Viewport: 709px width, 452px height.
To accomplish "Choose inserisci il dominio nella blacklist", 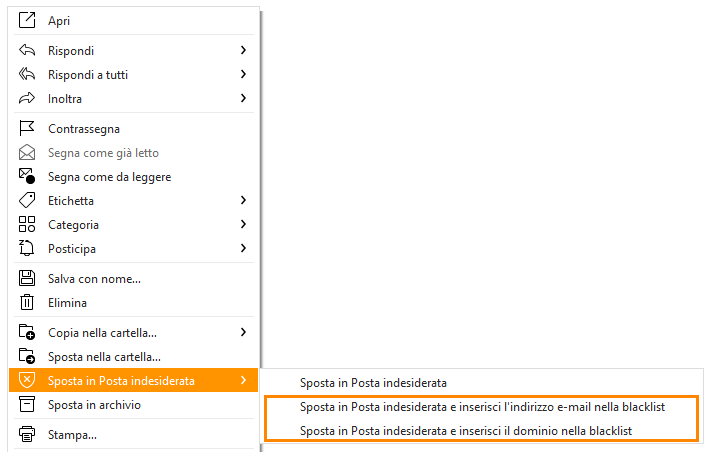I will 466,431.
